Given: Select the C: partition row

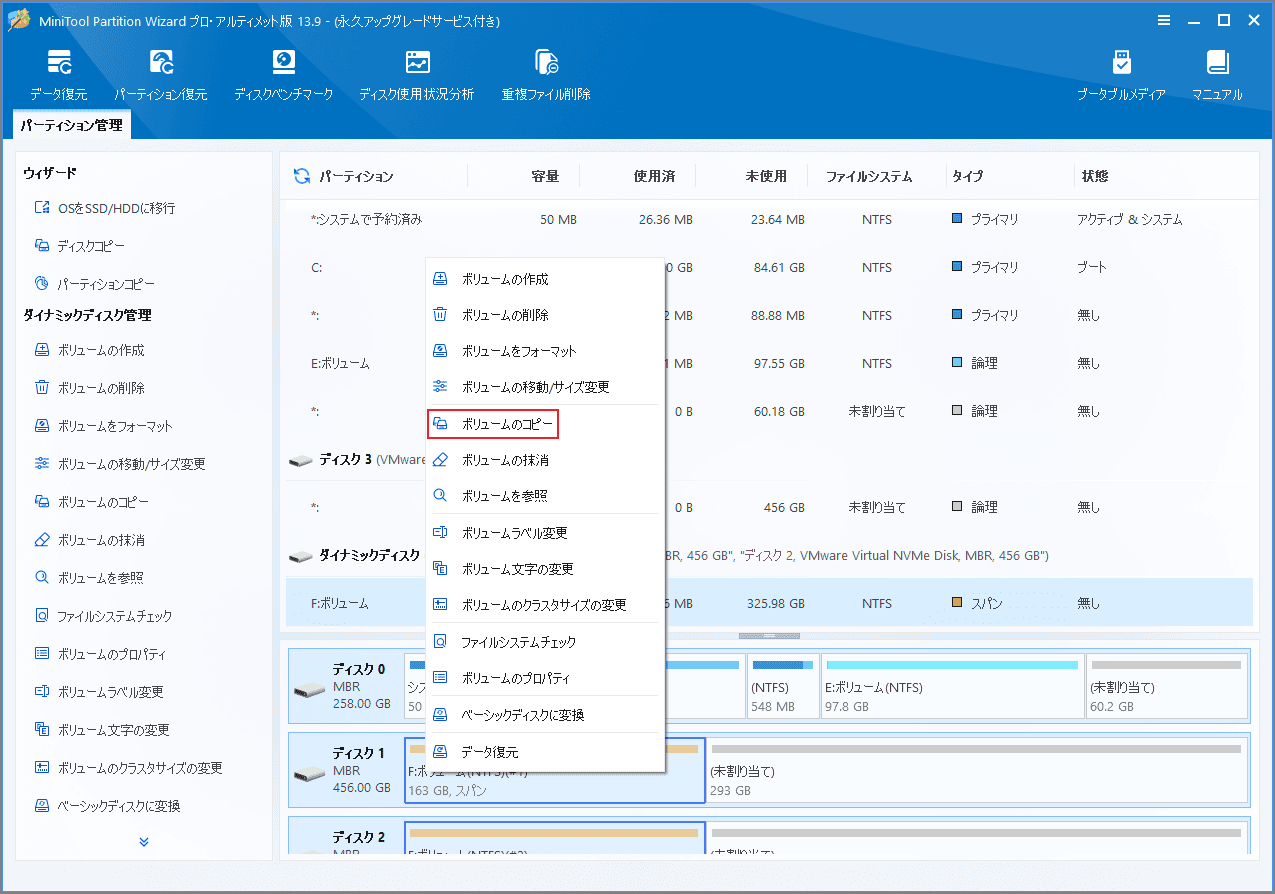Looking at the screenshot, I should (769, 267).
